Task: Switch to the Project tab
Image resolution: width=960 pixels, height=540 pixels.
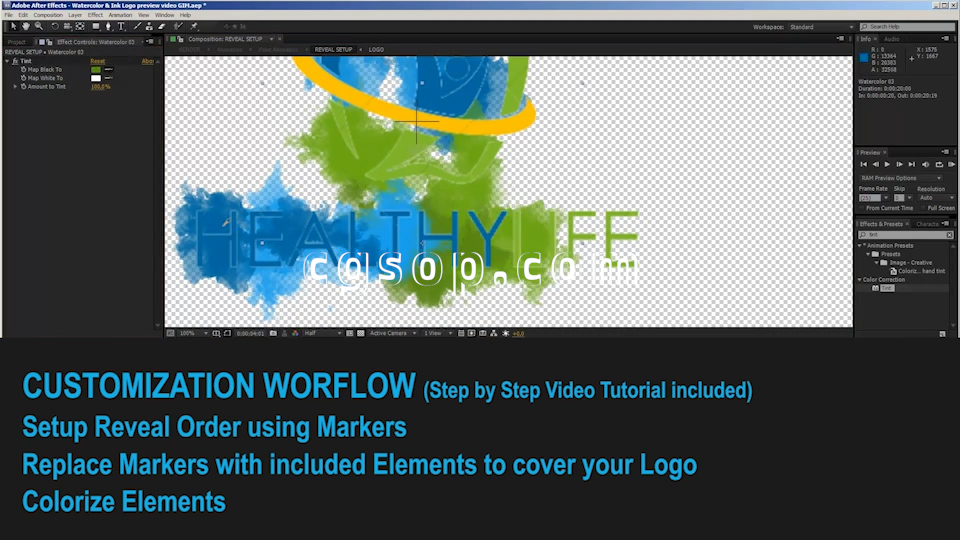Action: point(17,42)
